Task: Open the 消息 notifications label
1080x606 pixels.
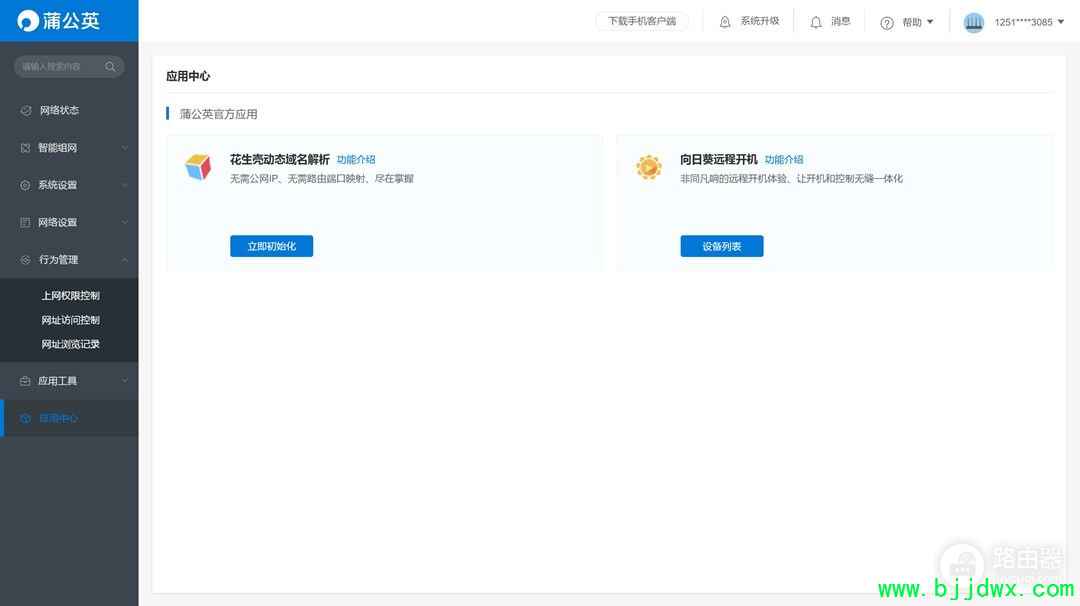Action: pyautogui.click(x=840, y=21)
